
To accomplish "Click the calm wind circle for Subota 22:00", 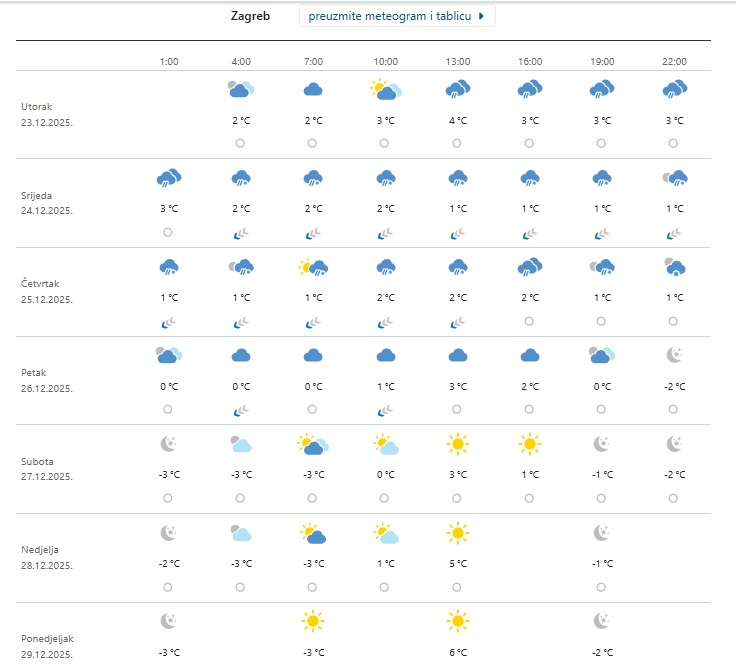I will pos(673,498).
